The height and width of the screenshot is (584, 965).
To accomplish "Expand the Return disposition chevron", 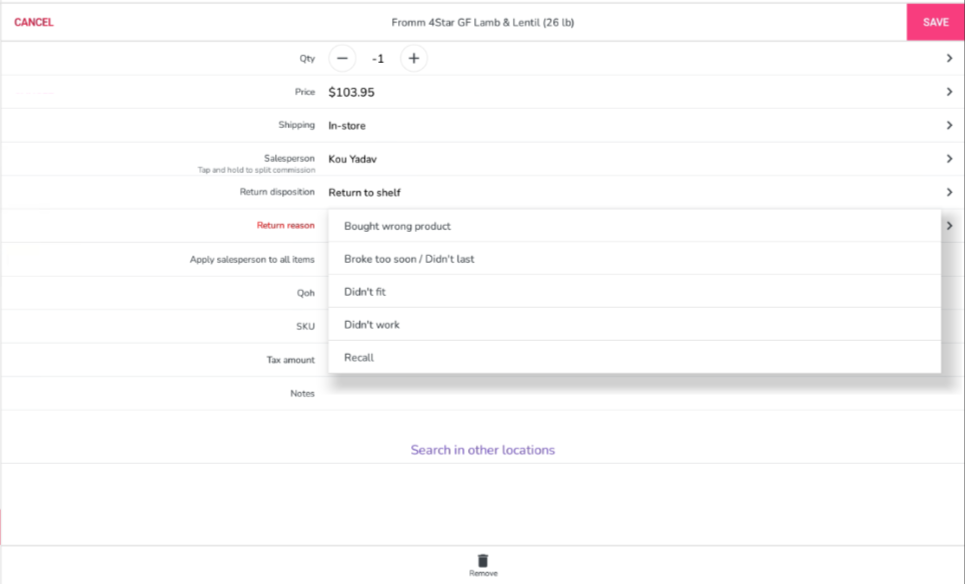I will pyautogui.click(x=949, y=192).
